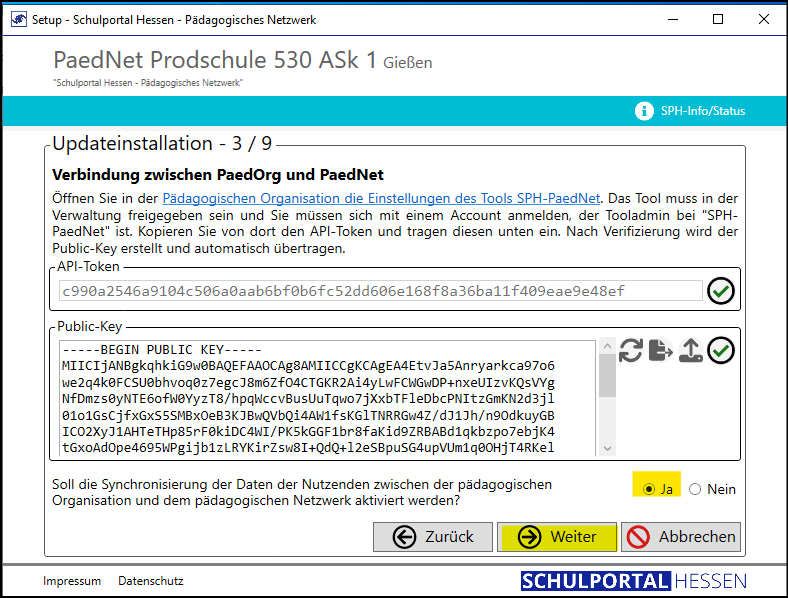Click inside the Public-Key text area
788x598 pixels.
(328, 398)
